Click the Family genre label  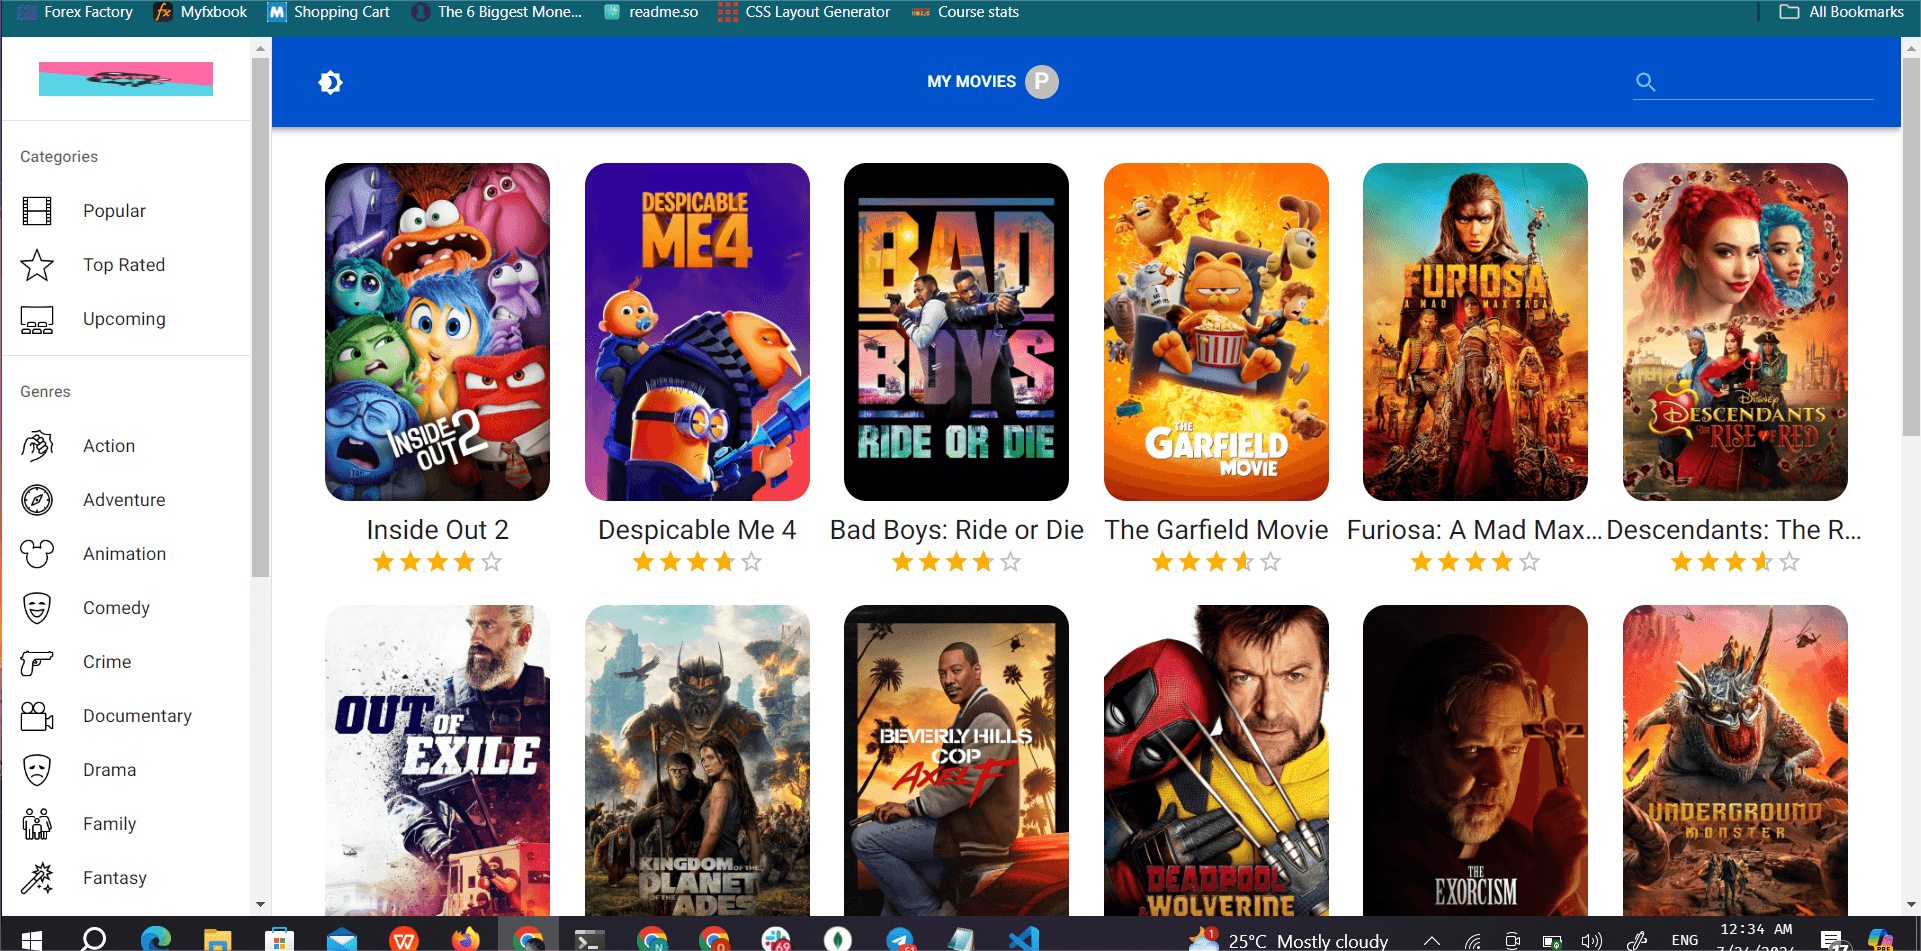(109, 824)
